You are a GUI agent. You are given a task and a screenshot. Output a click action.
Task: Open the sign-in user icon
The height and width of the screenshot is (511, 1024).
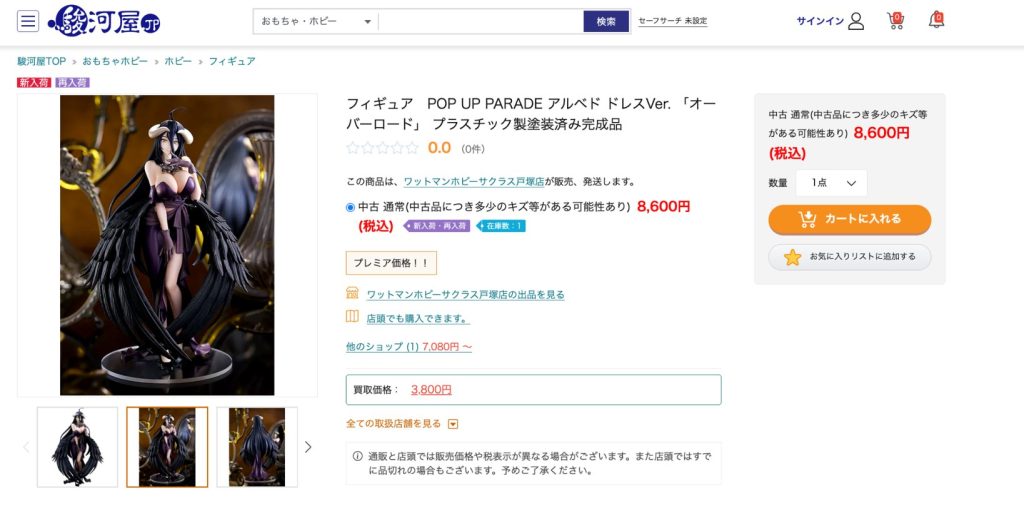pos(855,21)
